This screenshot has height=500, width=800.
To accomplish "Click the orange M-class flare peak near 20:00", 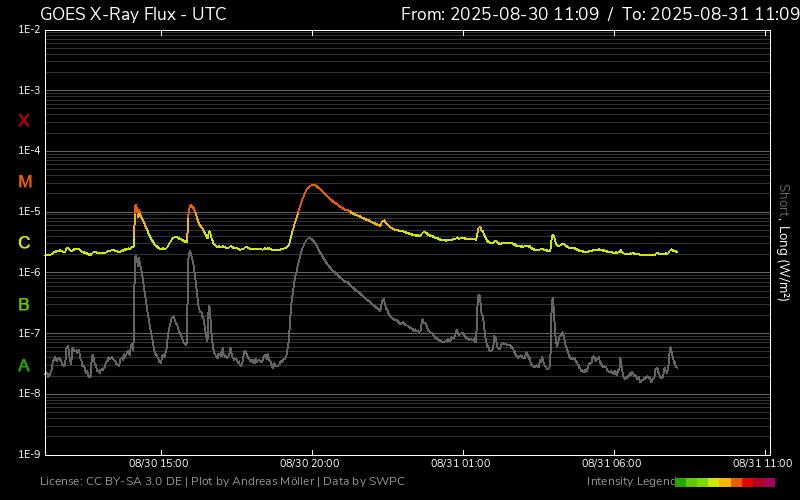I will [313, 185].
